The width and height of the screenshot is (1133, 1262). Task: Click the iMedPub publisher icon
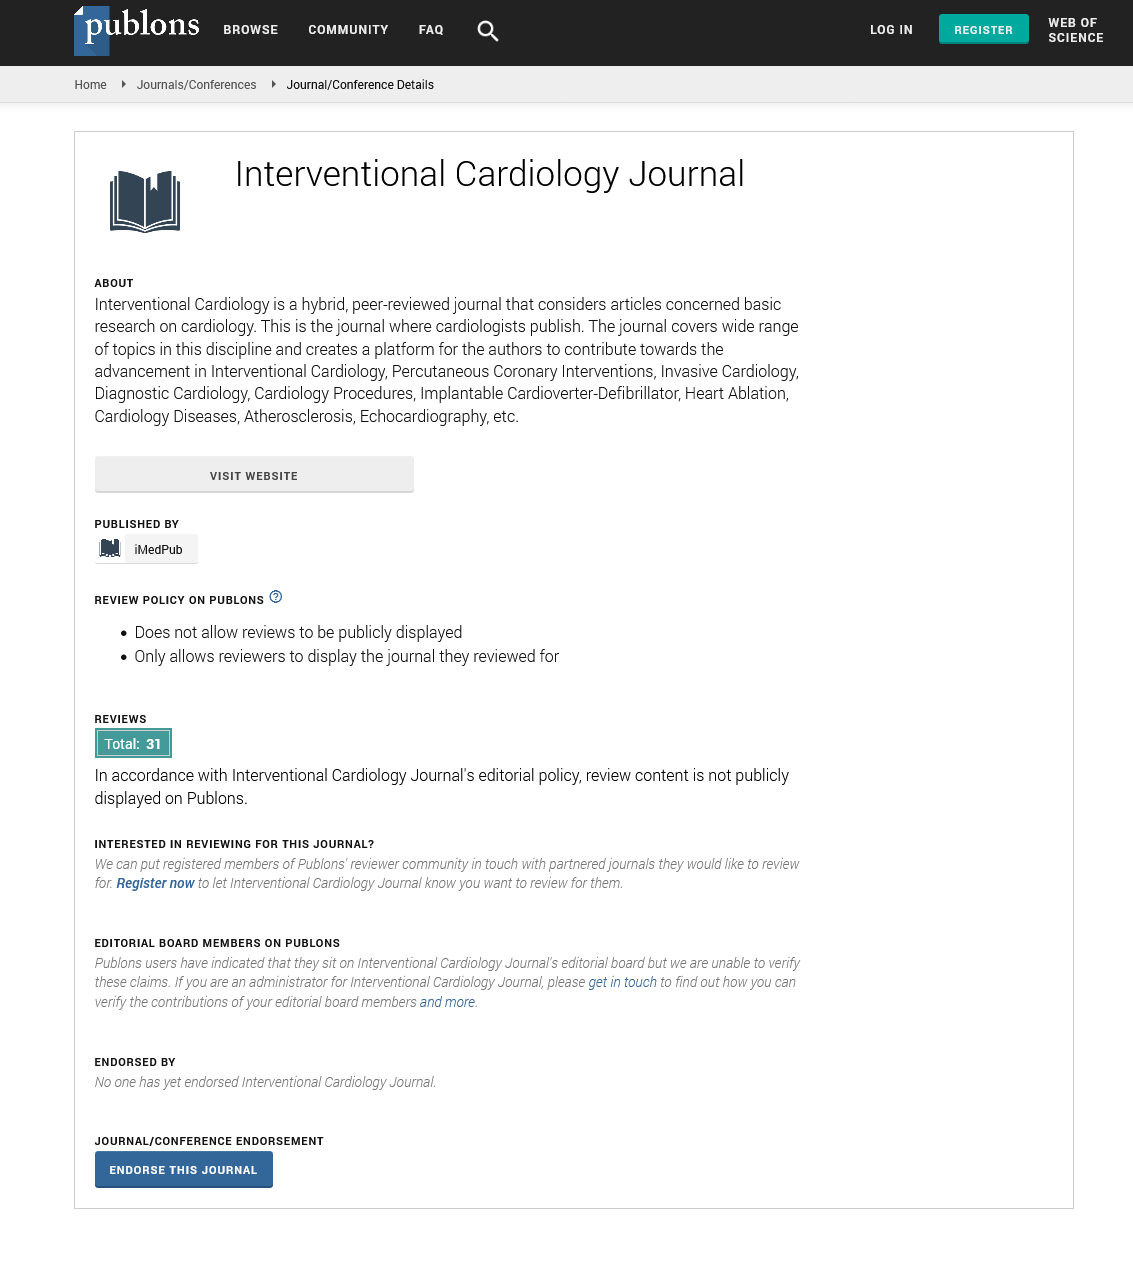tap(110, 549)
